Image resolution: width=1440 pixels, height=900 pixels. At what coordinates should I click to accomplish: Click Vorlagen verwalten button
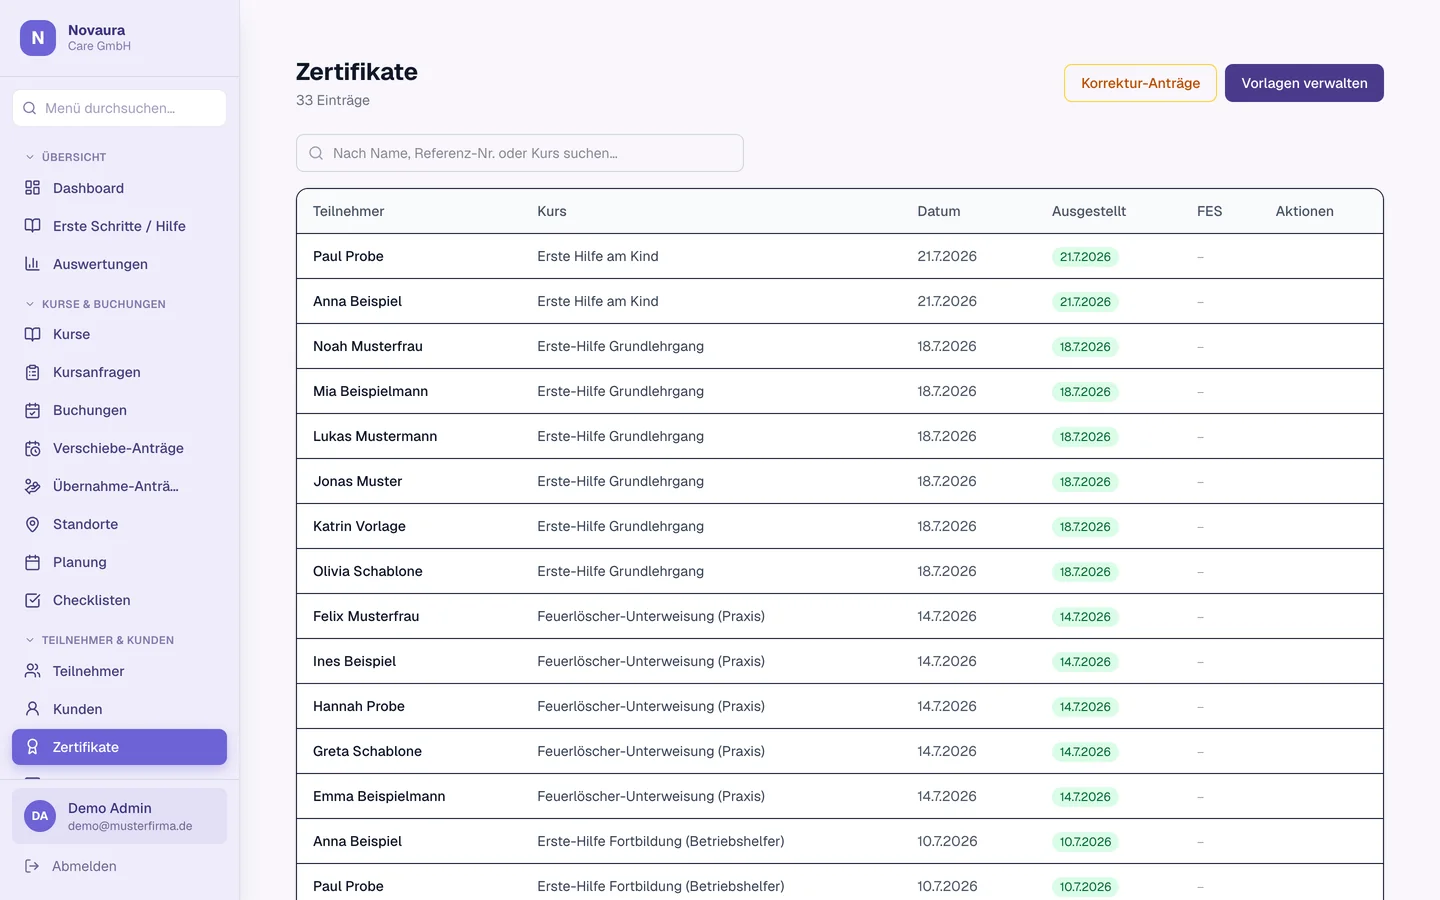pos(1304,83)
